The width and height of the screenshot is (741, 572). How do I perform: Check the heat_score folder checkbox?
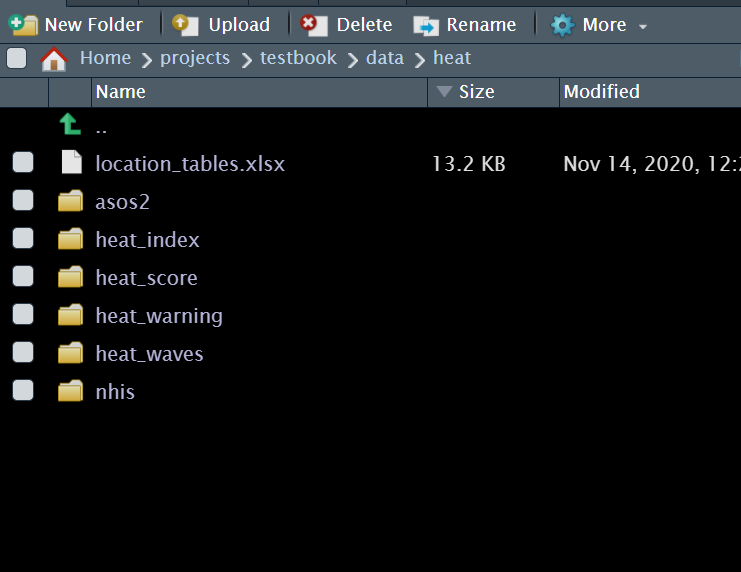pyautogui.click(x=23, y=276)
